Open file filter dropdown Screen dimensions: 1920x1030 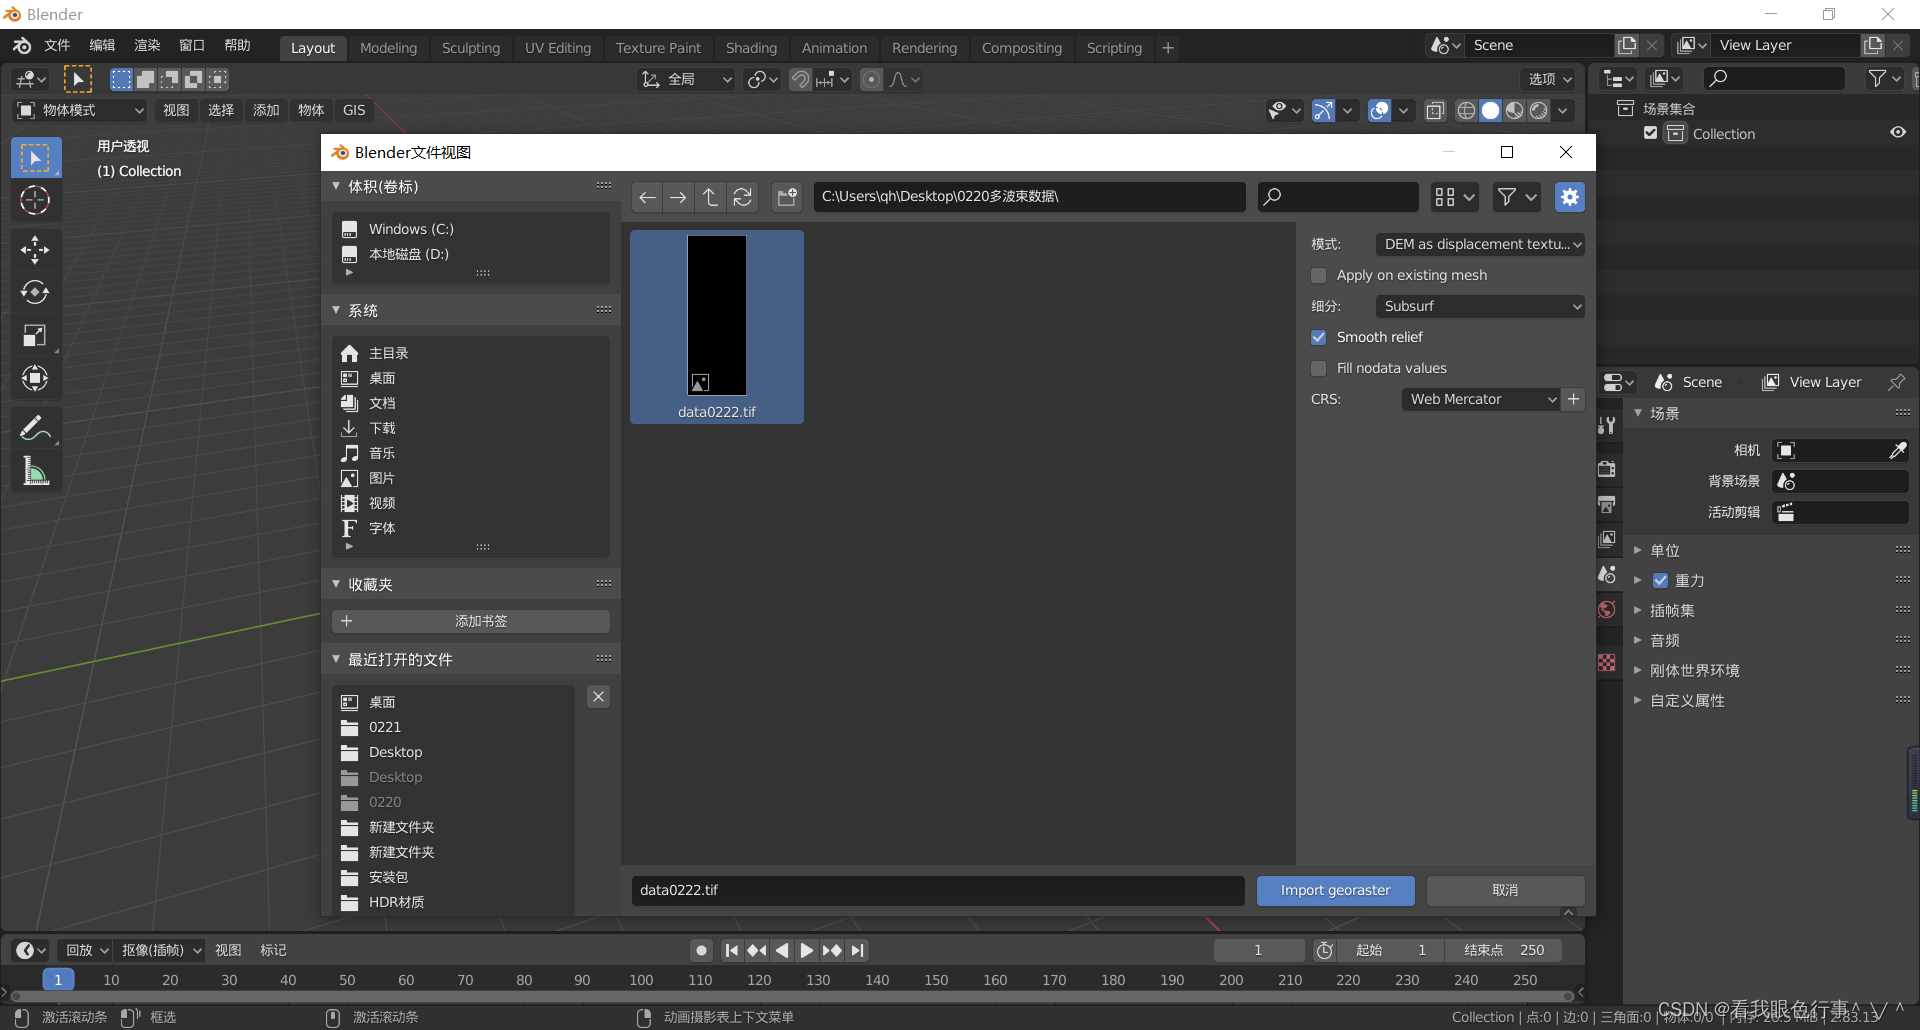pos(1516,197)
